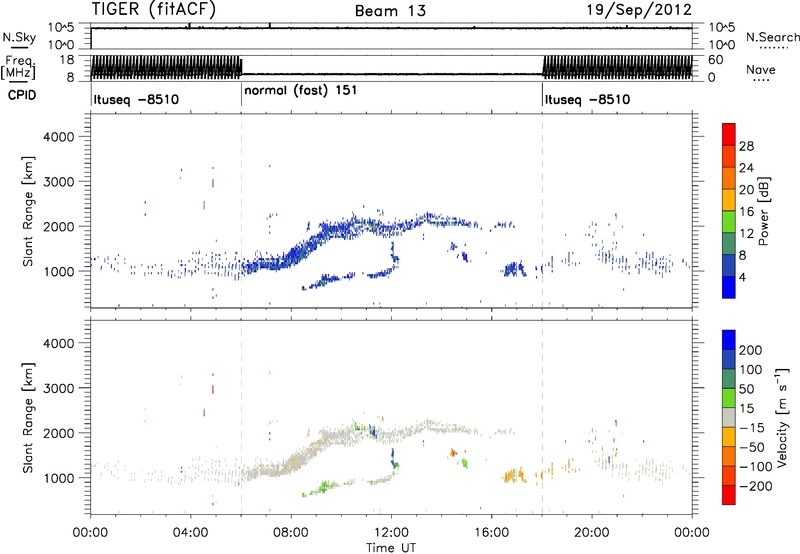
Task: Click the 'Slant Range [km]' label of power panel
Action: (28, 211)
